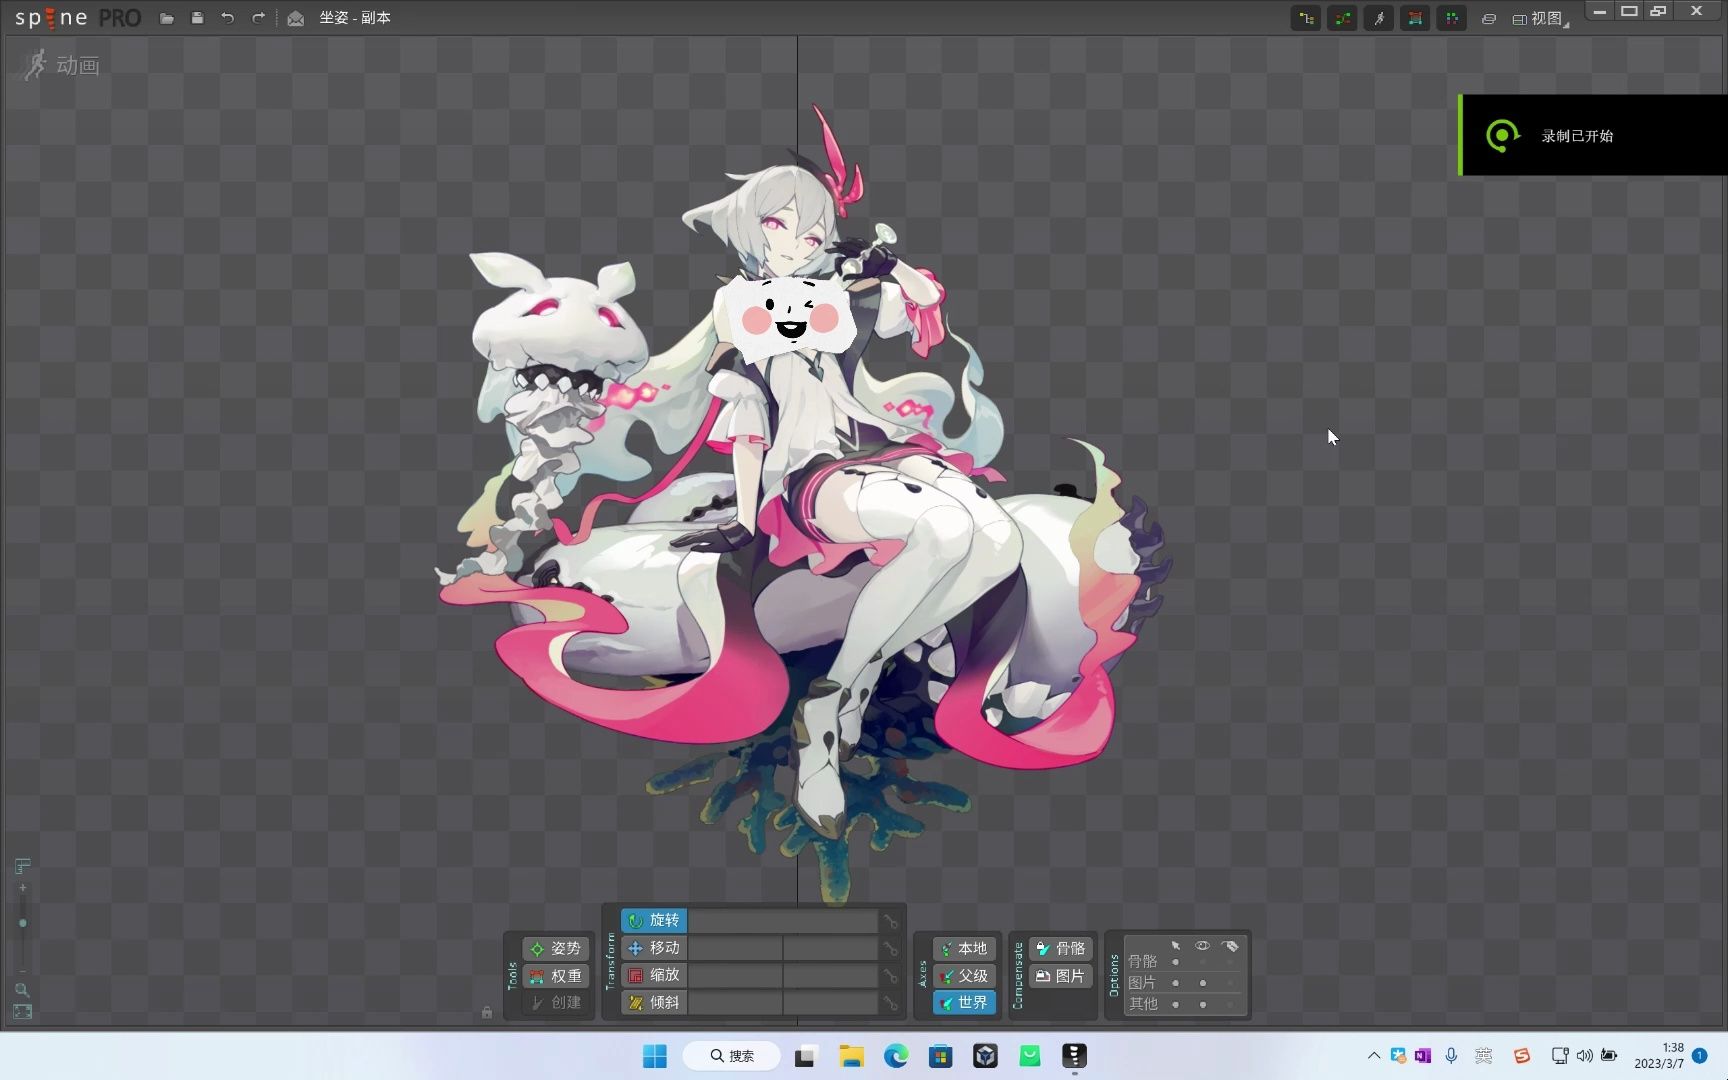
Task: Switch mode via the 动画 label
Action: click(x=77, y=66)
